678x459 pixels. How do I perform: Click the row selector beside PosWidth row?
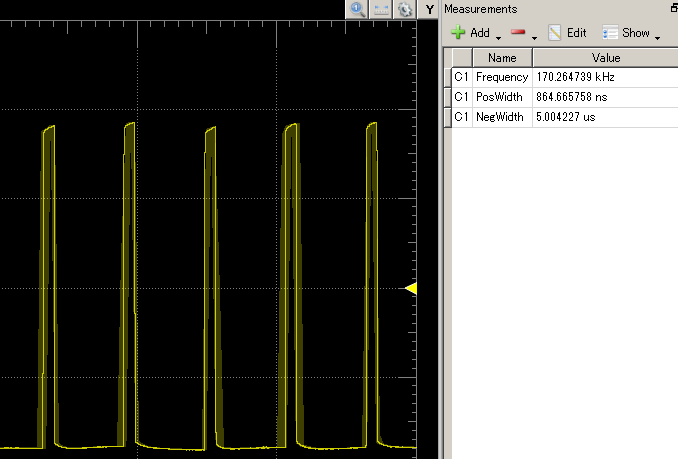[x=448, y=97]
